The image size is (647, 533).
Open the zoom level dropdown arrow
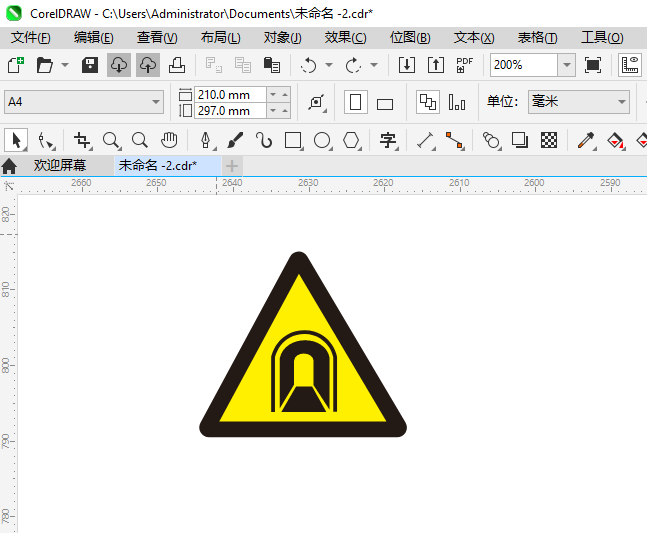(567, 65)
